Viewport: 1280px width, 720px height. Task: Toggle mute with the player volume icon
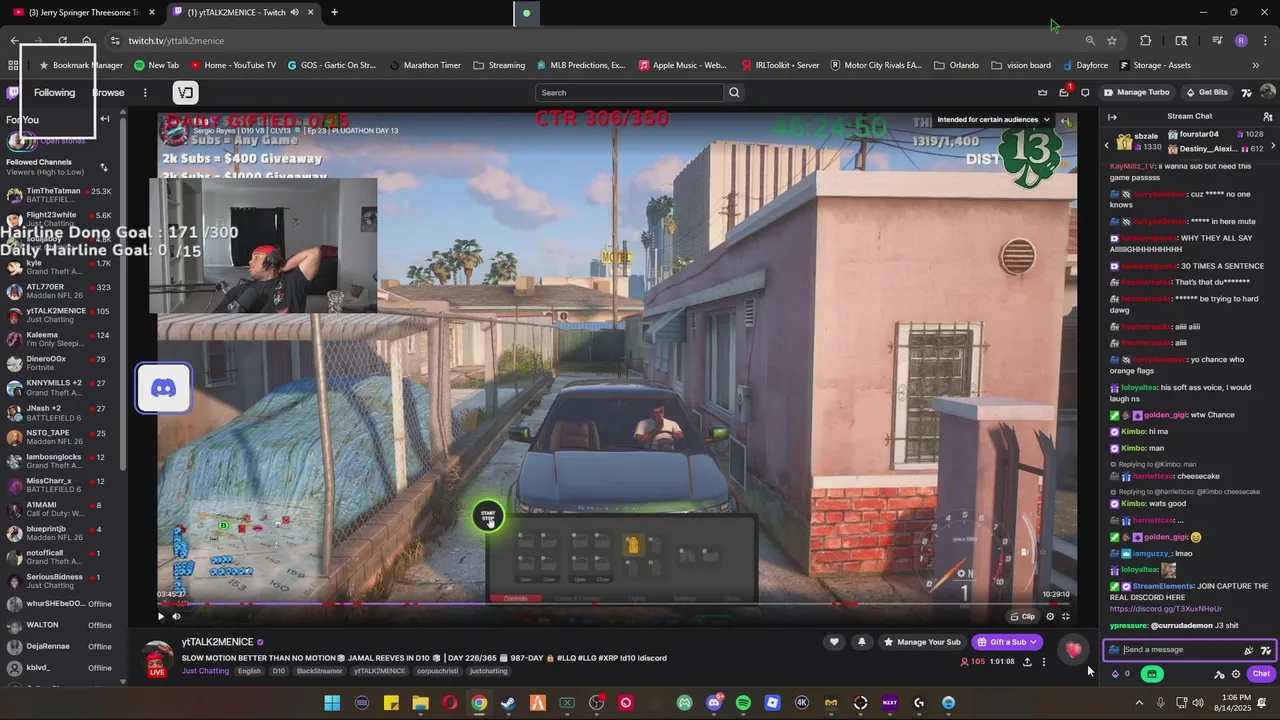177,617
